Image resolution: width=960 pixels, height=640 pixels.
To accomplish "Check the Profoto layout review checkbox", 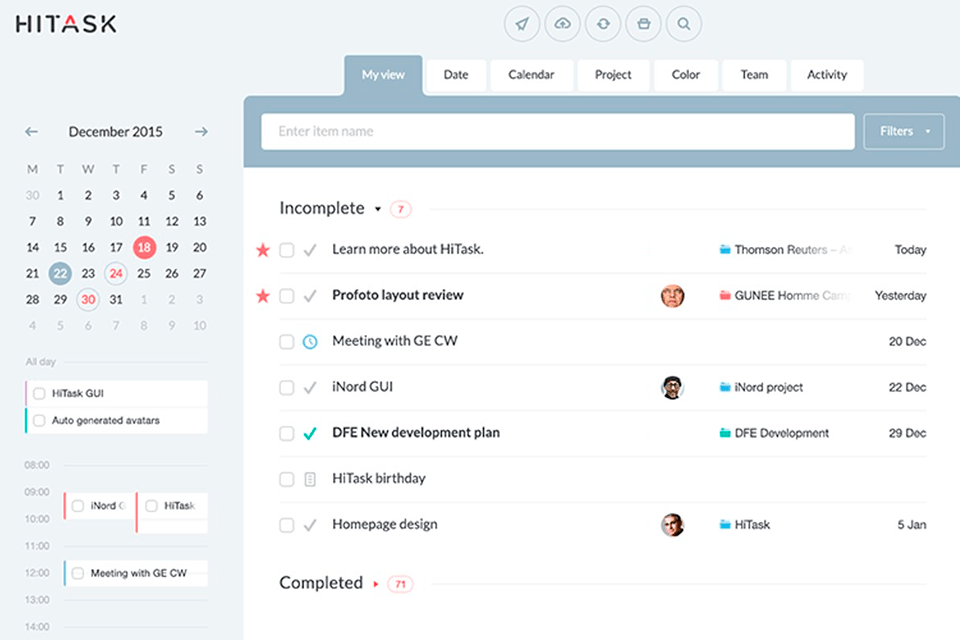I will (x=287, y=296).
